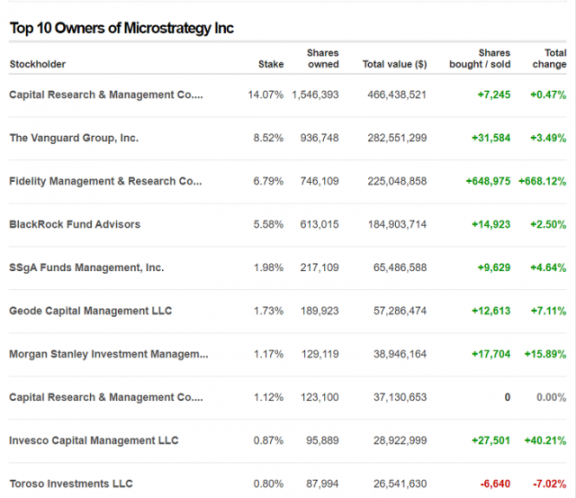Click the Stockholder column header
The height and width of the screenshot is (498, 576).
pos(37,64)
